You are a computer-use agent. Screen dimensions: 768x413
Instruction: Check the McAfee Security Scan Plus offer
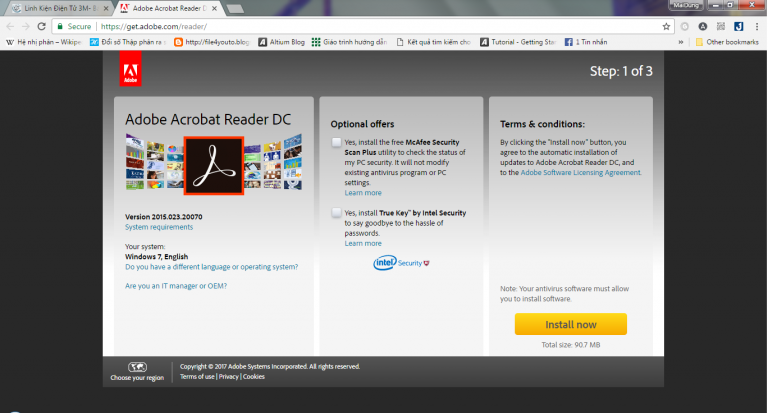coord(336,143)
